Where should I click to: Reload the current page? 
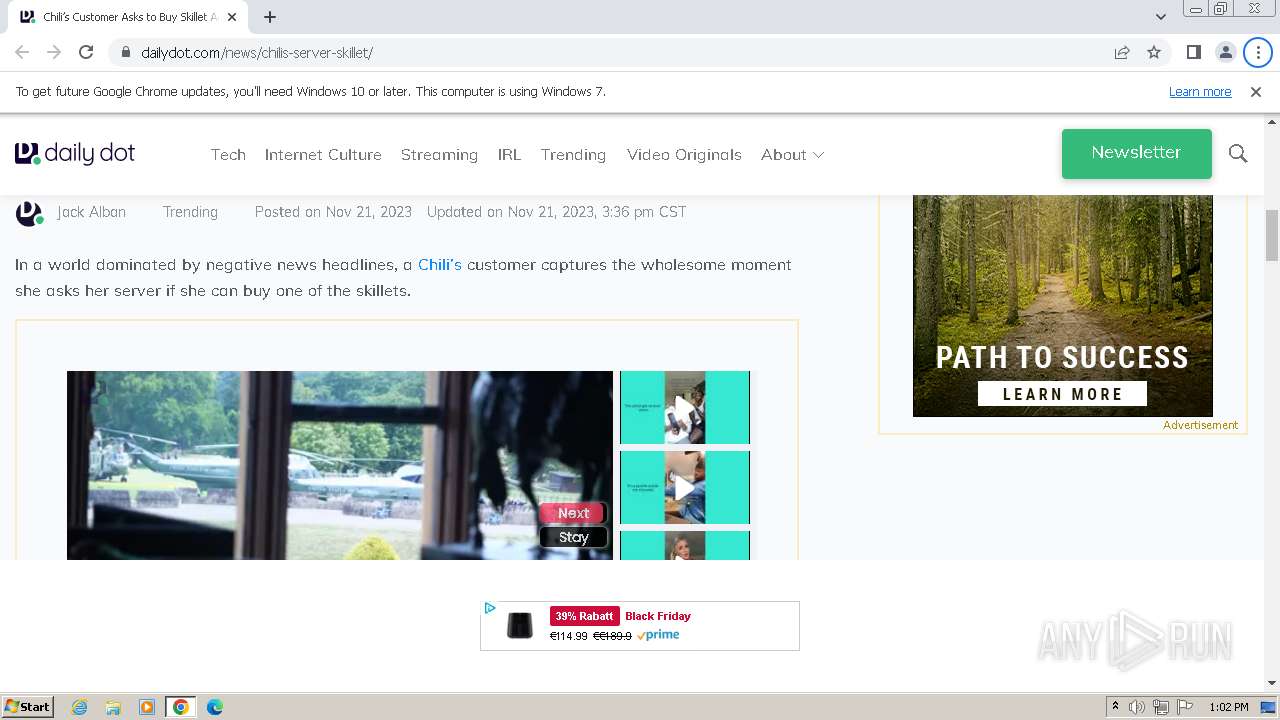pos(86,52)
